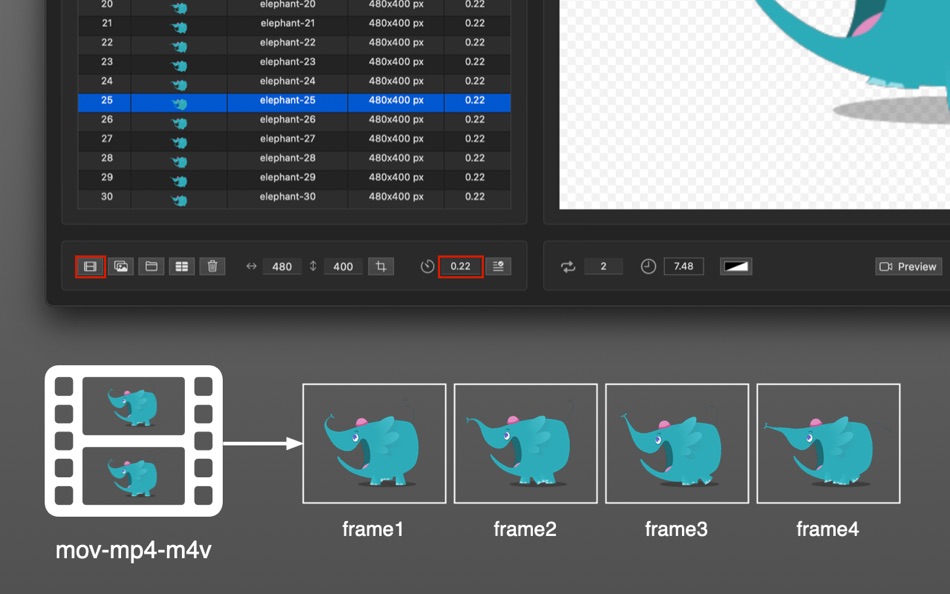Click the width field showing 480

click(282, 267)
